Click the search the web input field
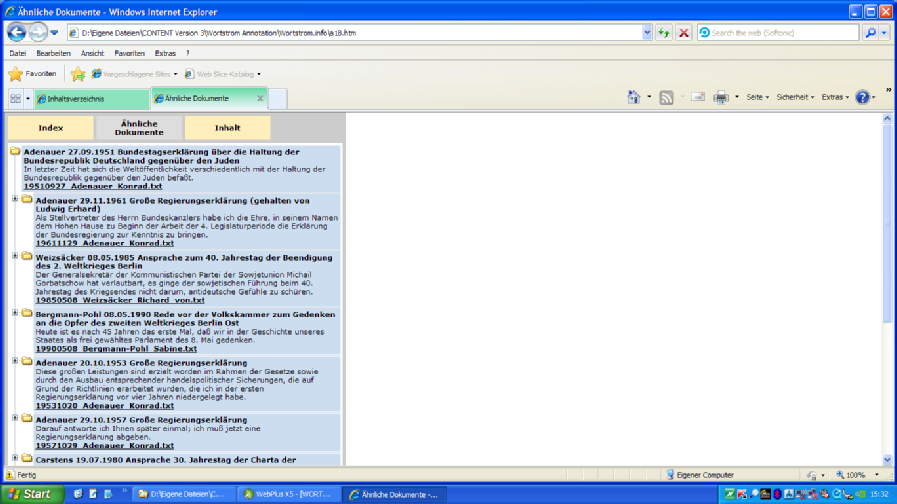Viewport: 897px width, 504px height. point(780,32)
